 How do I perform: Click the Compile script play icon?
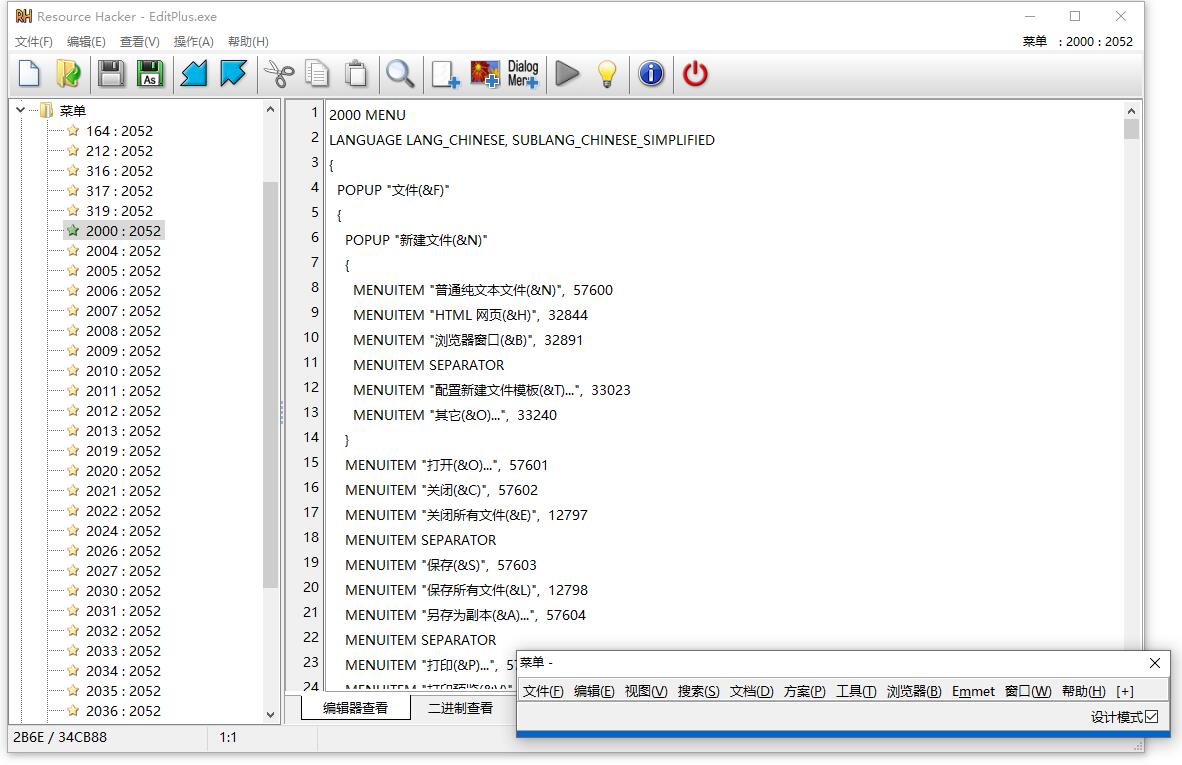(x=567, y=74)
